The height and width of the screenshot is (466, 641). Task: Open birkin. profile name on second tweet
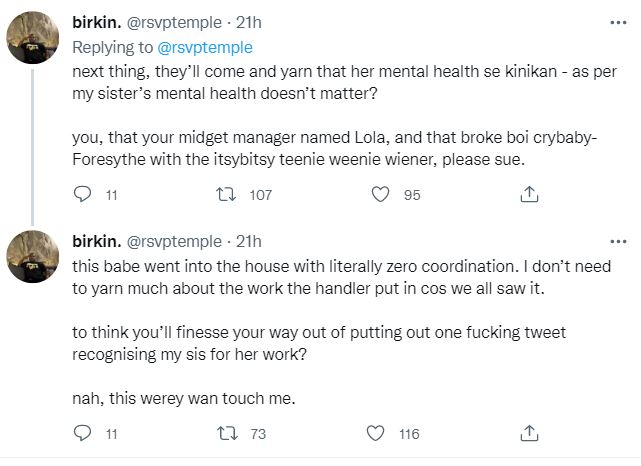[x=99, y=241]
